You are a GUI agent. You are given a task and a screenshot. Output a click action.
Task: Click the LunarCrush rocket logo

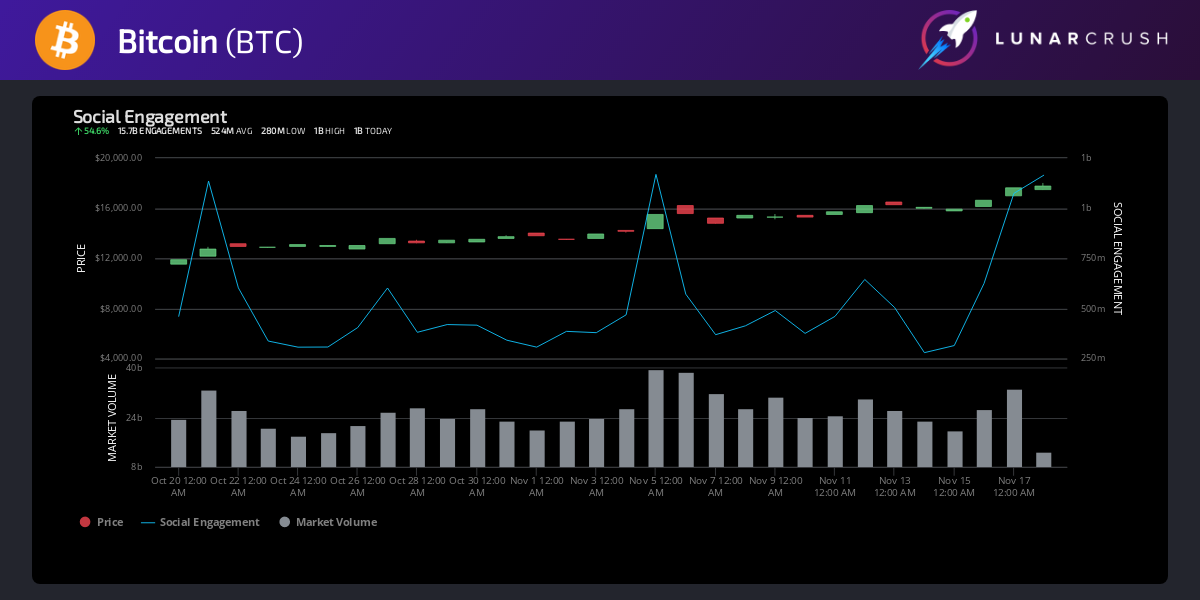(x=949, y=39)
